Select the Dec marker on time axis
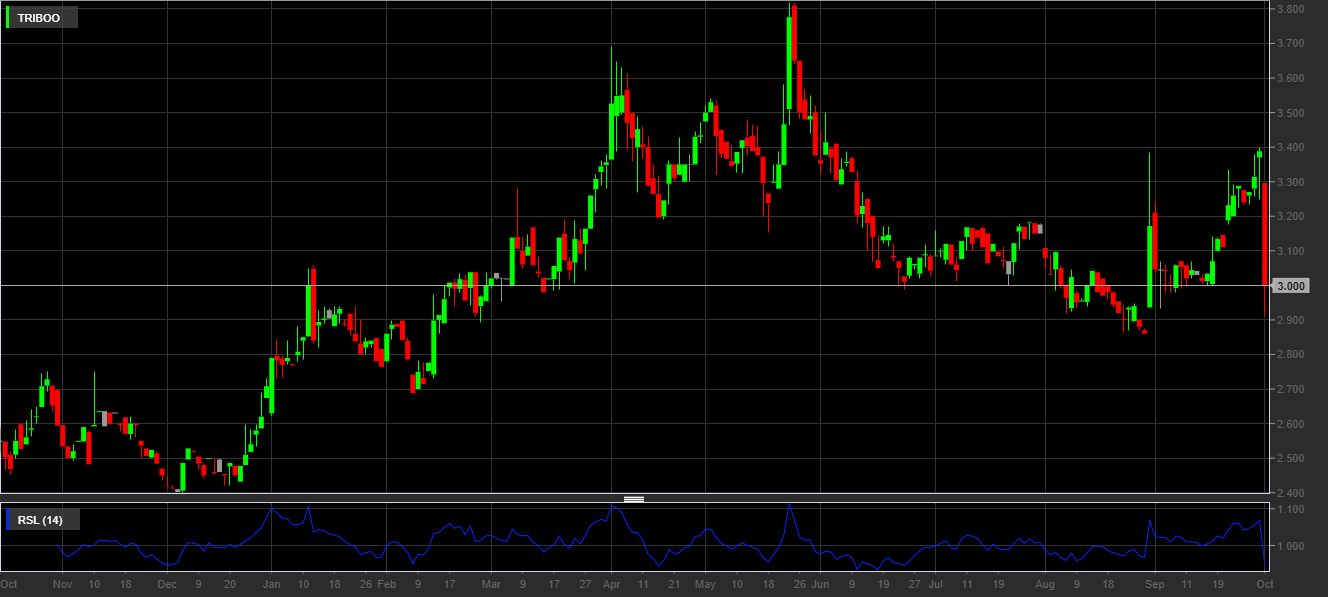This screenshot has width=1328, height=597. 167,584
